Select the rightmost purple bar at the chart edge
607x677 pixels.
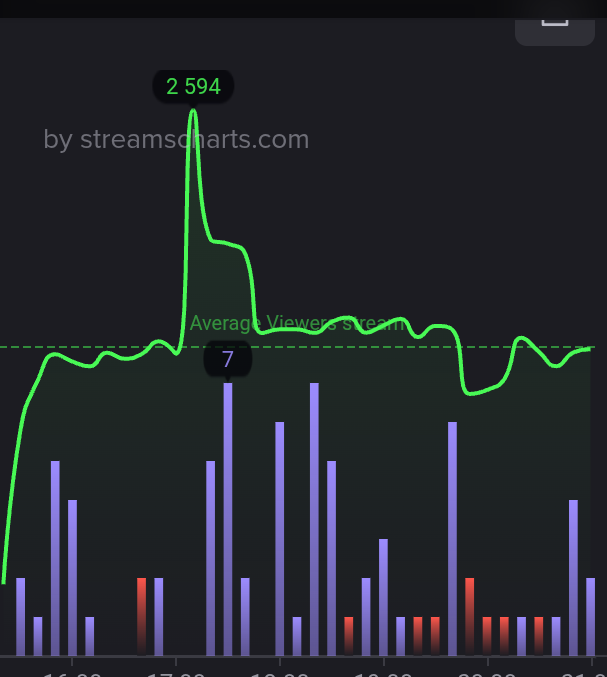point(590,617)
